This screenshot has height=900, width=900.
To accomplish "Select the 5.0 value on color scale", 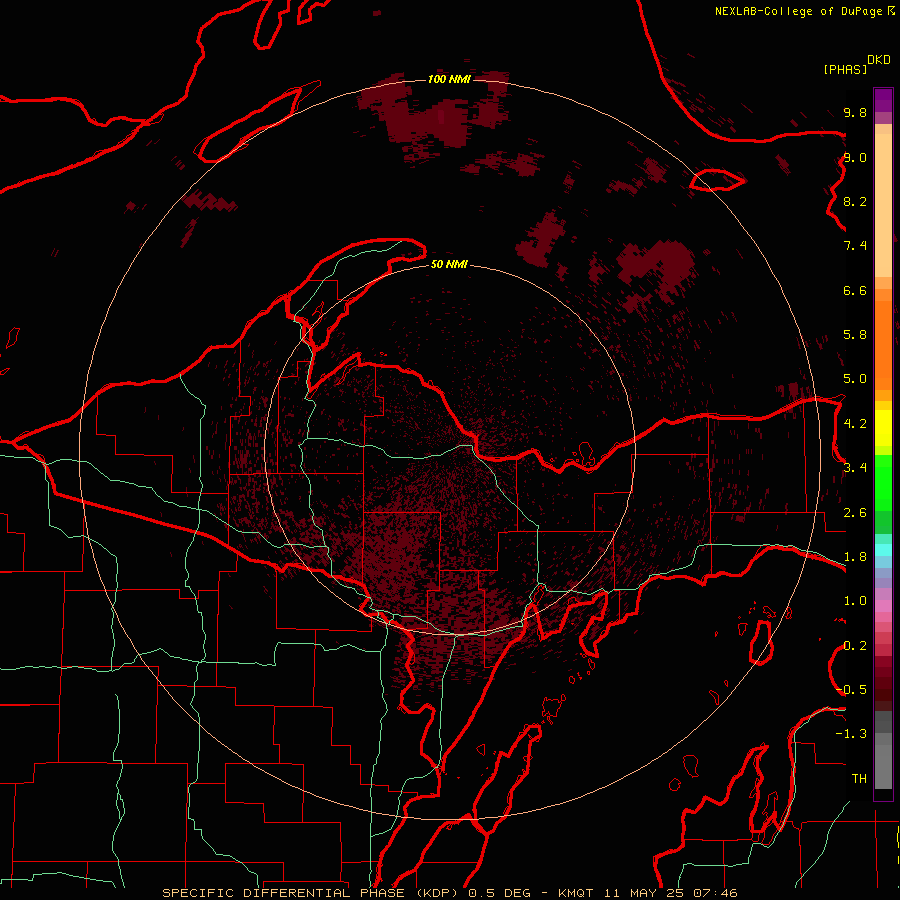I will (855, 379).
